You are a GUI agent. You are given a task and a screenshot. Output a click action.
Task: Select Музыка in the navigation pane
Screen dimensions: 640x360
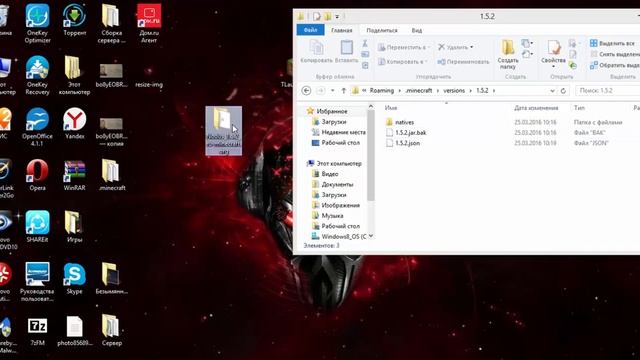(328, 216)
